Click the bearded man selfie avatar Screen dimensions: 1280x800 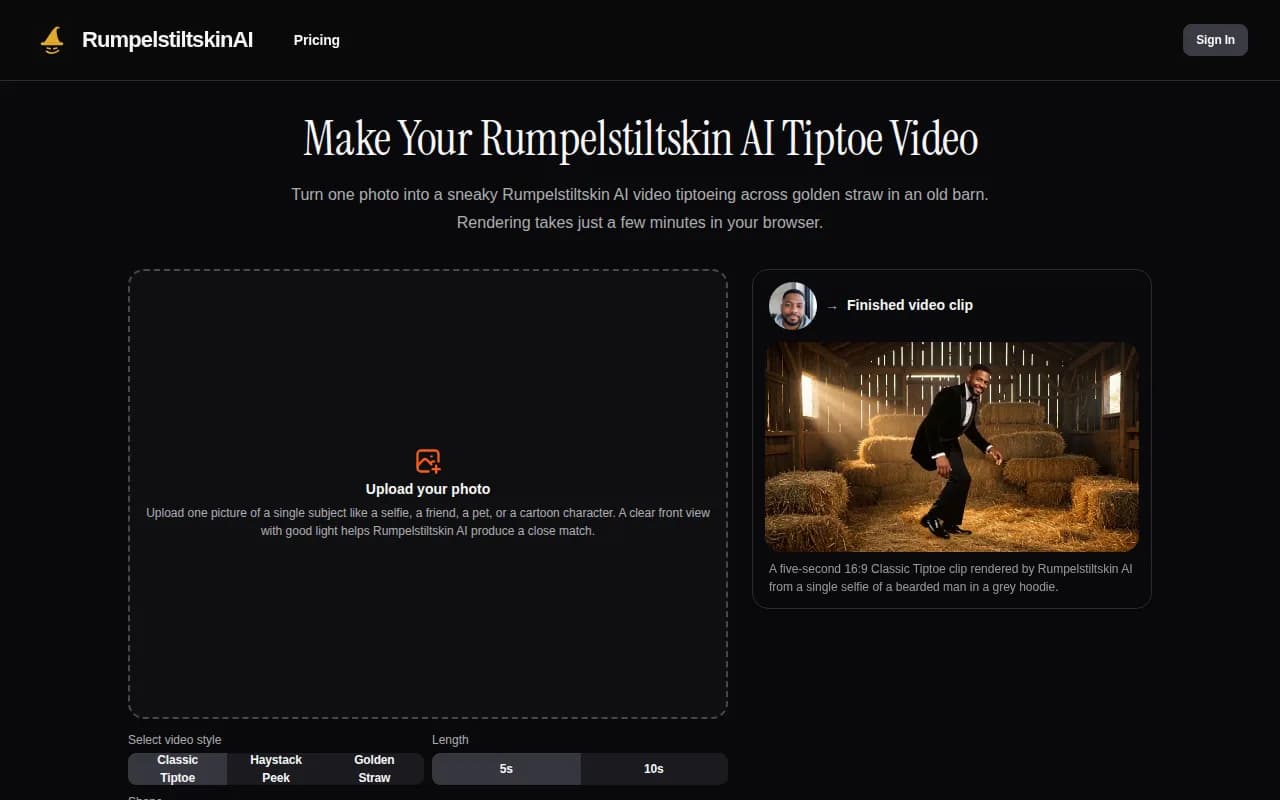tap(793, 306)
